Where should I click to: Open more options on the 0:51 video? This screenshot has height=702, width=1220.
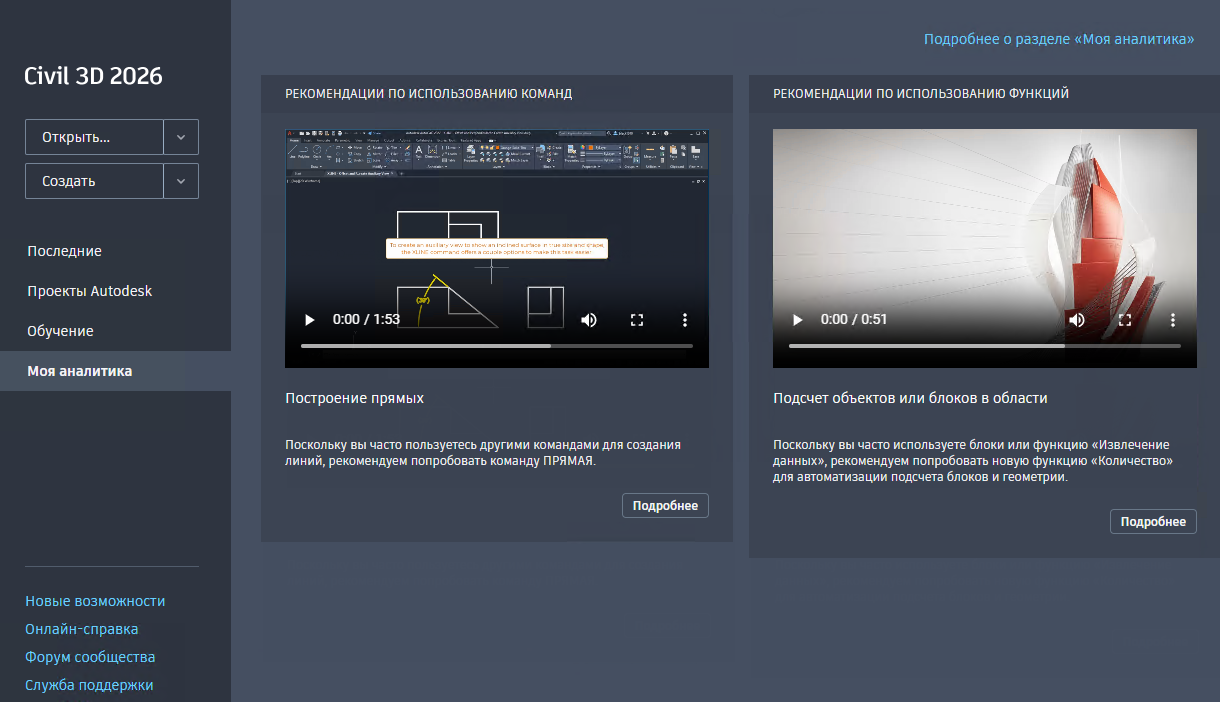click(x=1173, y=320)
